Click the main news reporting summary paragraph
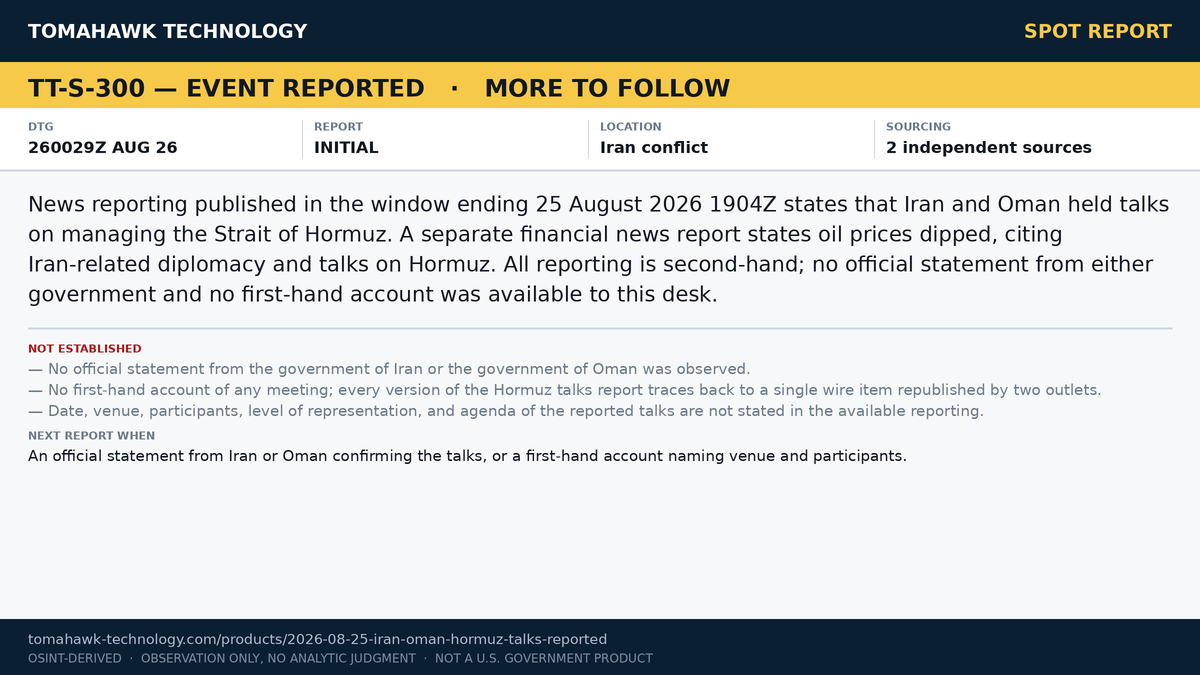Viewport: 1200px width, 675px height. click(x=598, y=250)
